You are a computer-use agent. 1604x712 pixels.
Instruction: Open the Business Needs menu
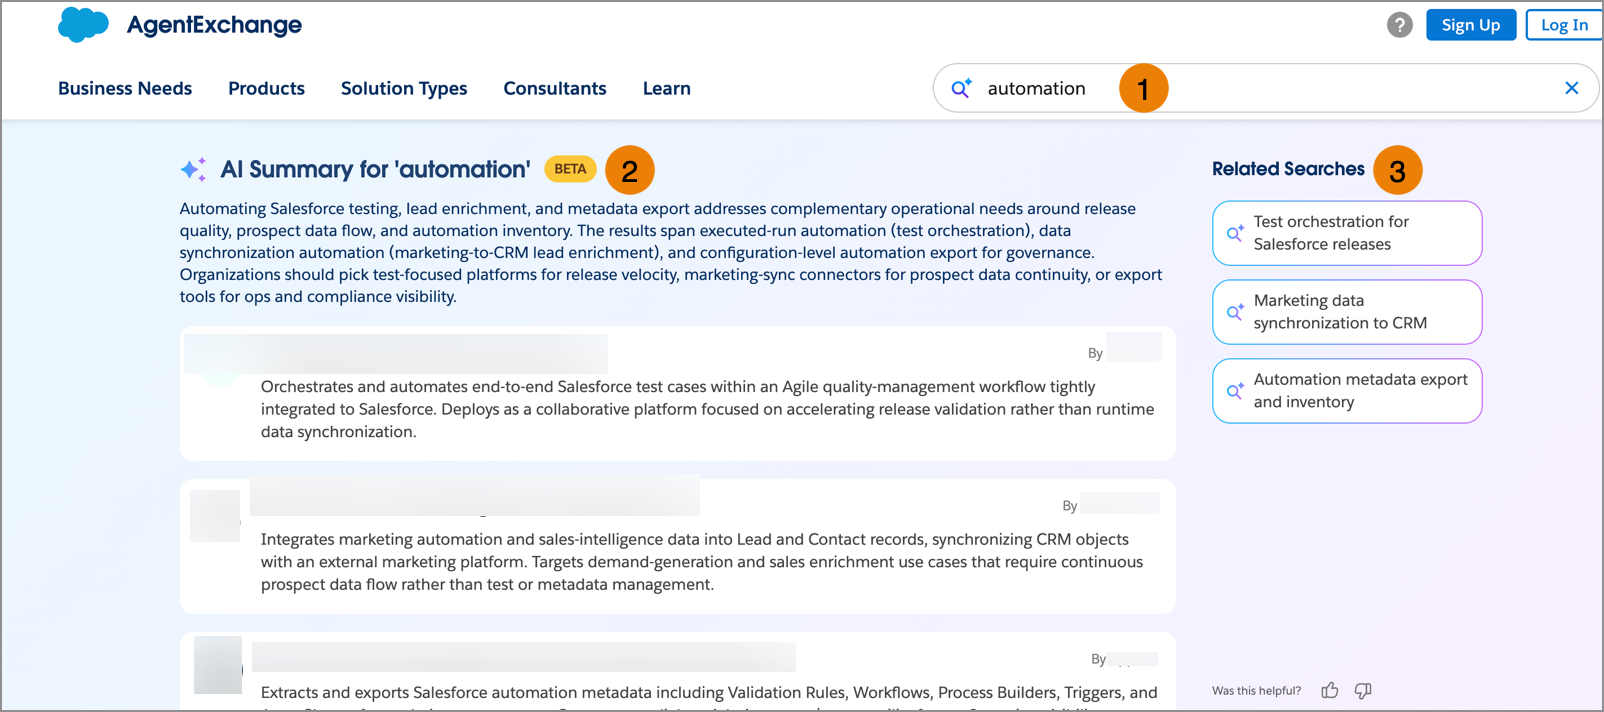point(125,88)
